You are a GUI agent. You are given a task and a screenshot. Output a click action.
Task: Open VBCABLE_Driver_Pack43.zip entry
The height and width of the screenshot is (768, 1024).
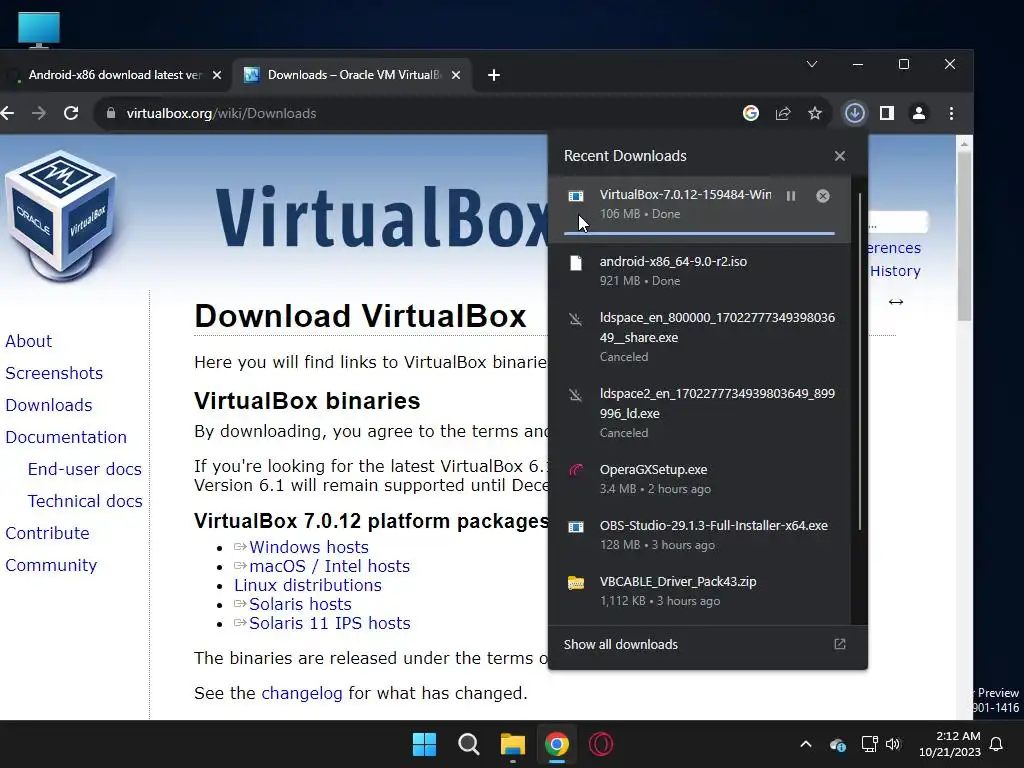pyautogui.click(x=699, y=590)
